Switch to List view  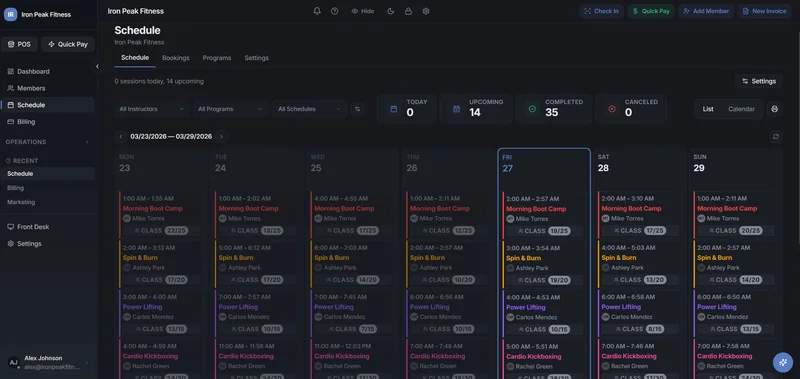coord(708,109)
